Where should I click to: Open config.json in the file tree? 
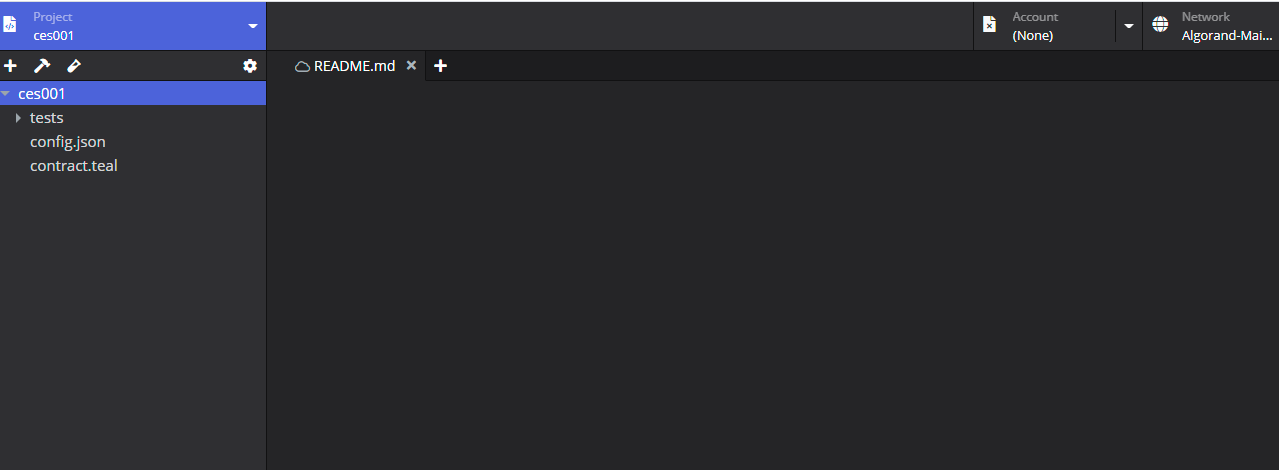(68, 142)
